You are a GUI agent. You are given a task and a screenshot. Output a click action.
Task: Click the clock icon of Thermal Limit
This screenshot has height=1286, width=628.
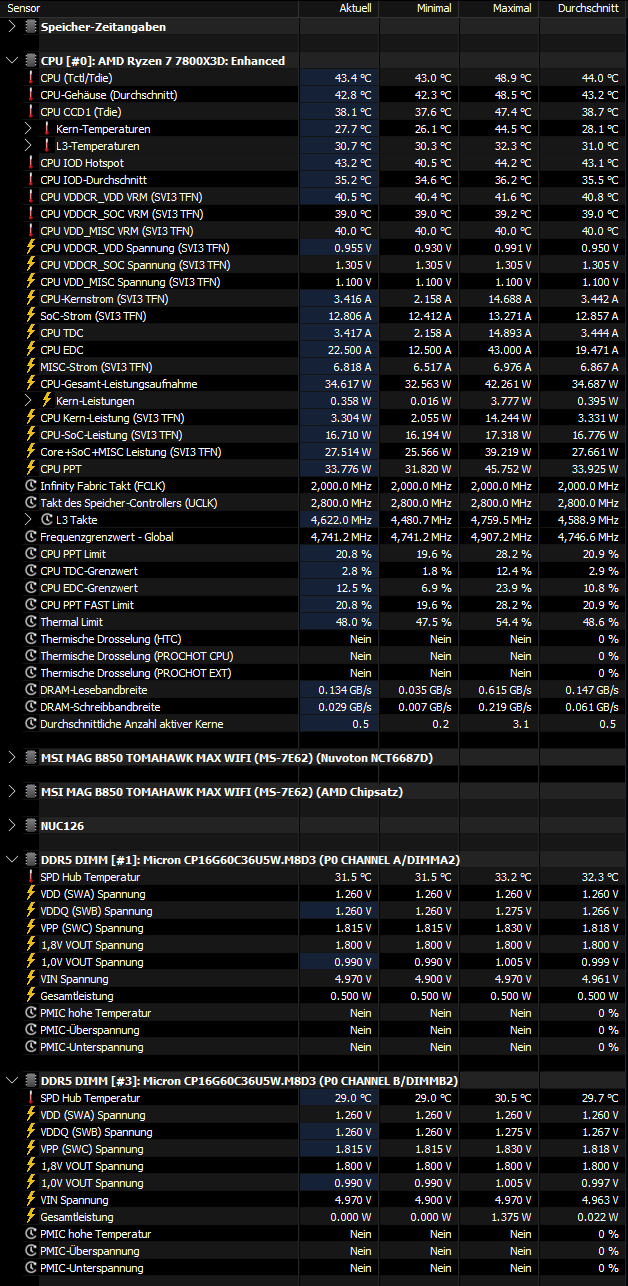click(30, 622)
